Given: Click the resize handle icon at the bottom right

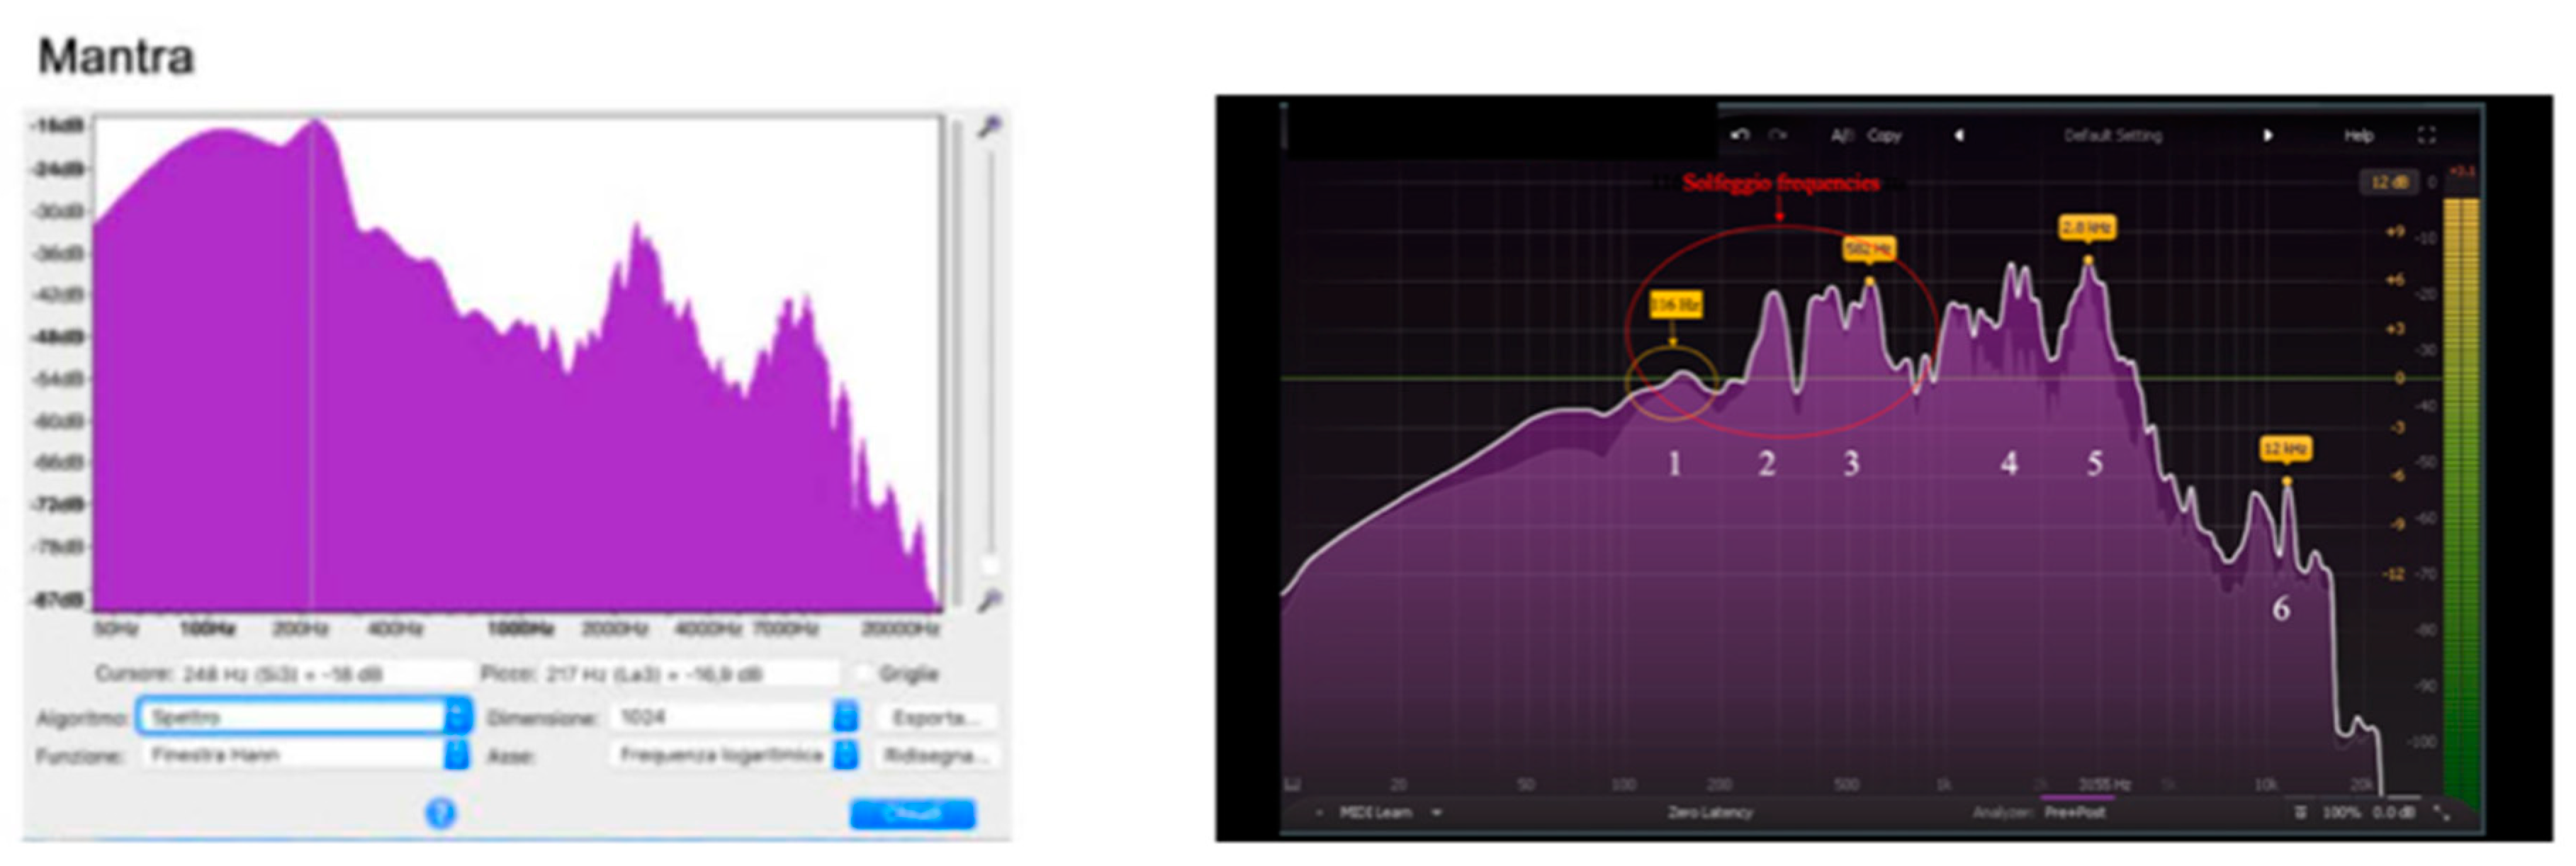Looking at the screenshot, I should point(2441,813).
